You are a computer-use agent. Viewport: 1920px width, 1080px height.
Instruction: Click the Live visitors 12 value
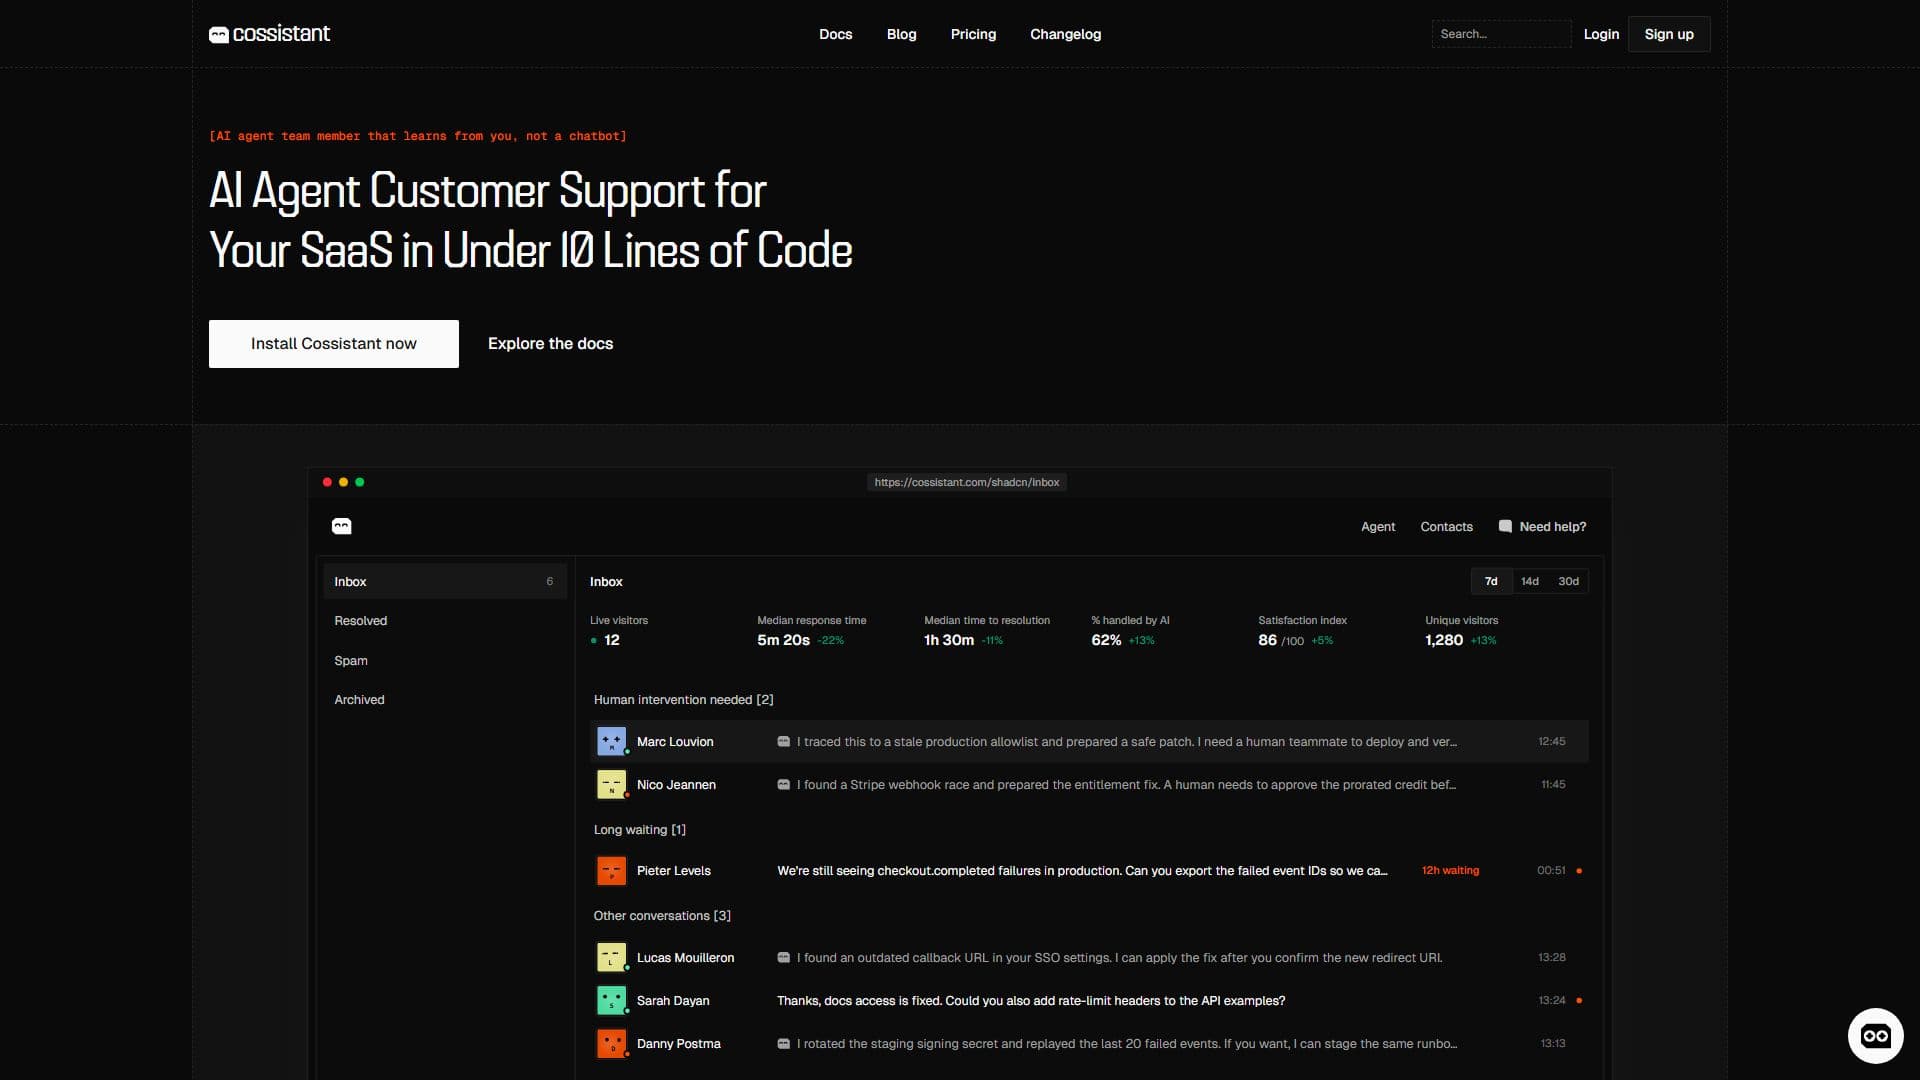[611, 640]
